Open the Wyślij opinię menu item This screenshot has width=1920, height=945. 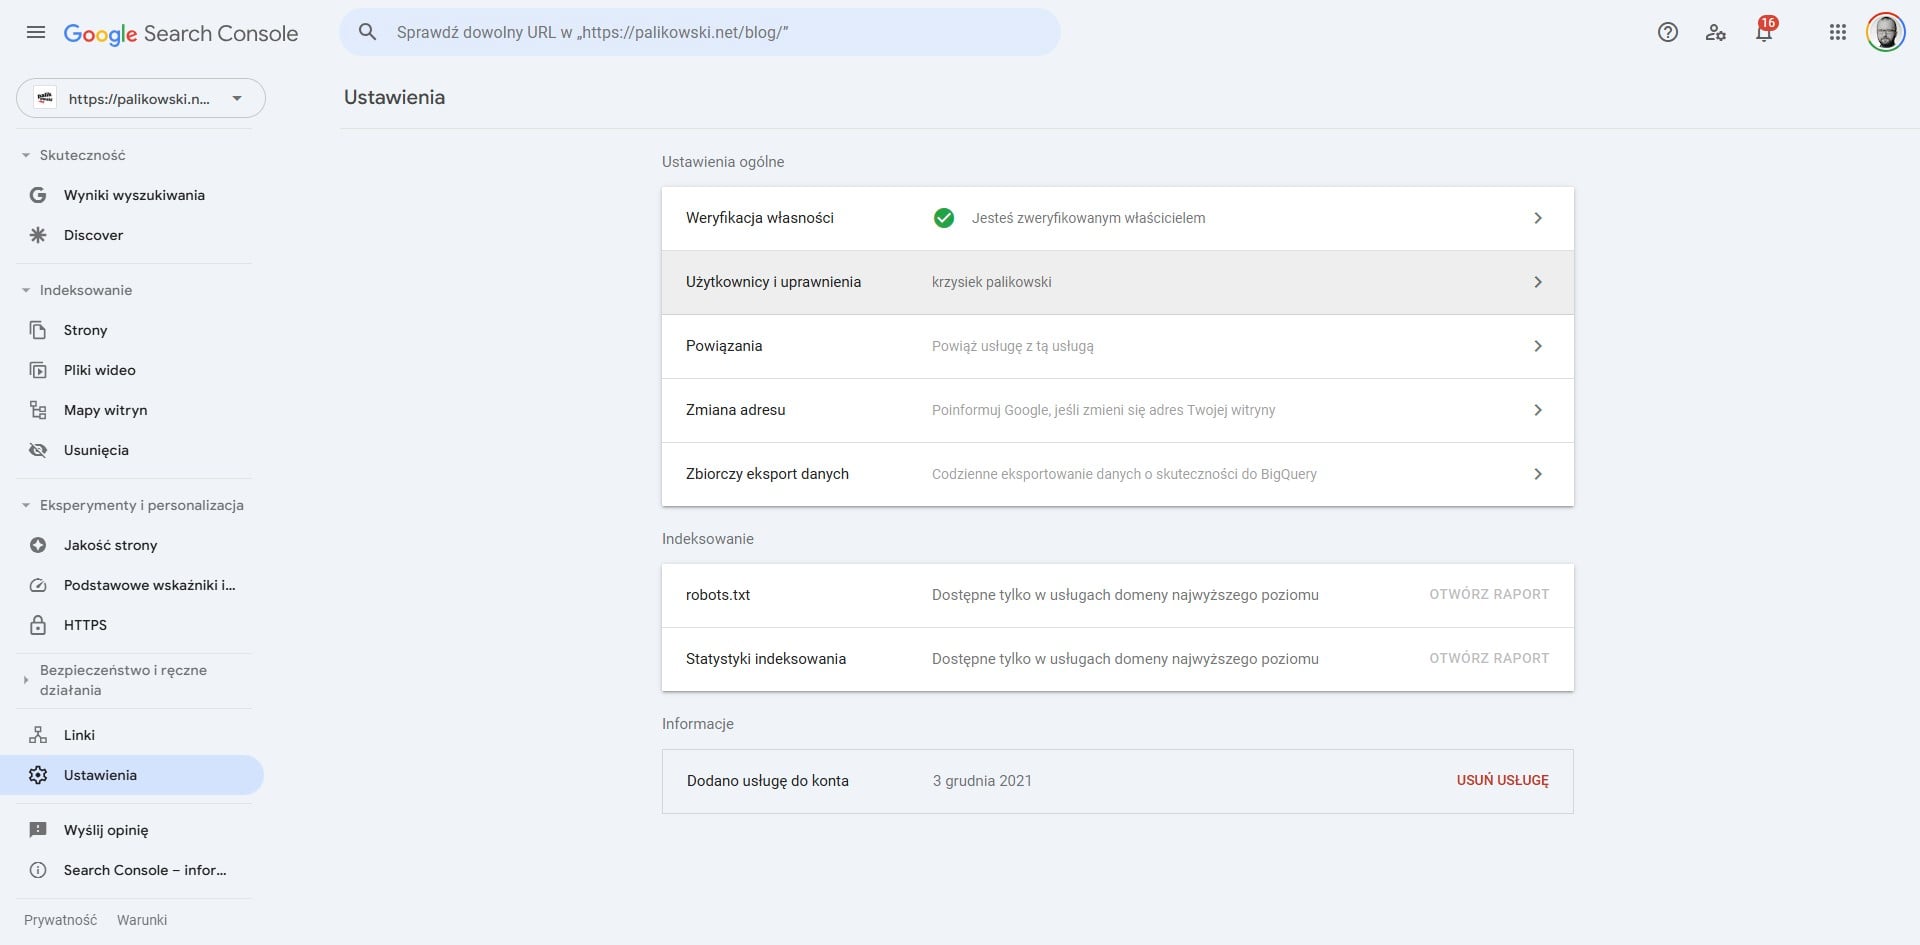point(105,830)
